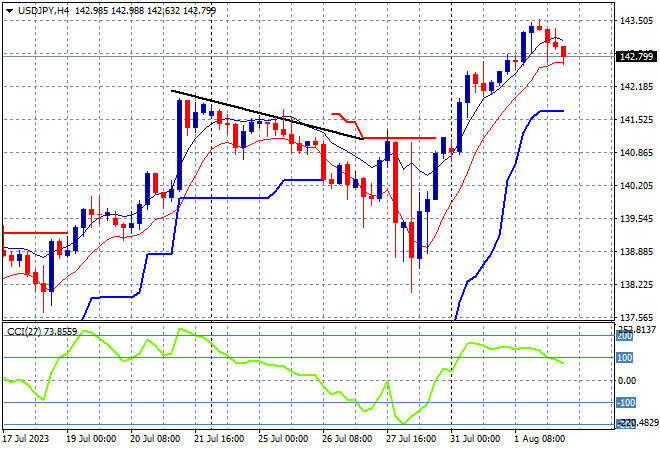Click the 252.8137 CCI maximum label
The height and width of the screenshot is (450, 660).
637,330
